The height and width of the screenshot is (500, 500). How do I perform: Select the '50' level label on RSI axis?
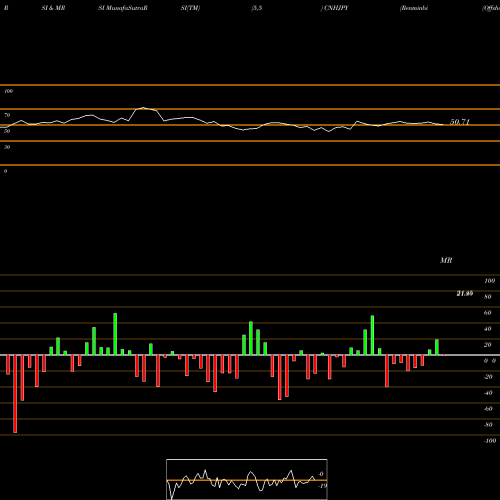point(7,131)
